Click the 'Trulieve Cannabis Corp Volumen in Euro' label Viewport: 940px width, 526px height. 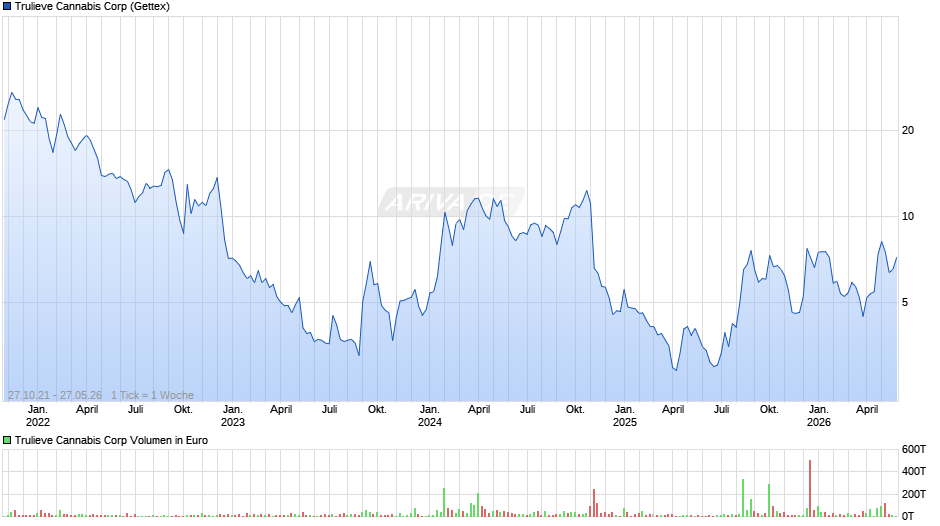pyautogui.click(x=112, y=440)
